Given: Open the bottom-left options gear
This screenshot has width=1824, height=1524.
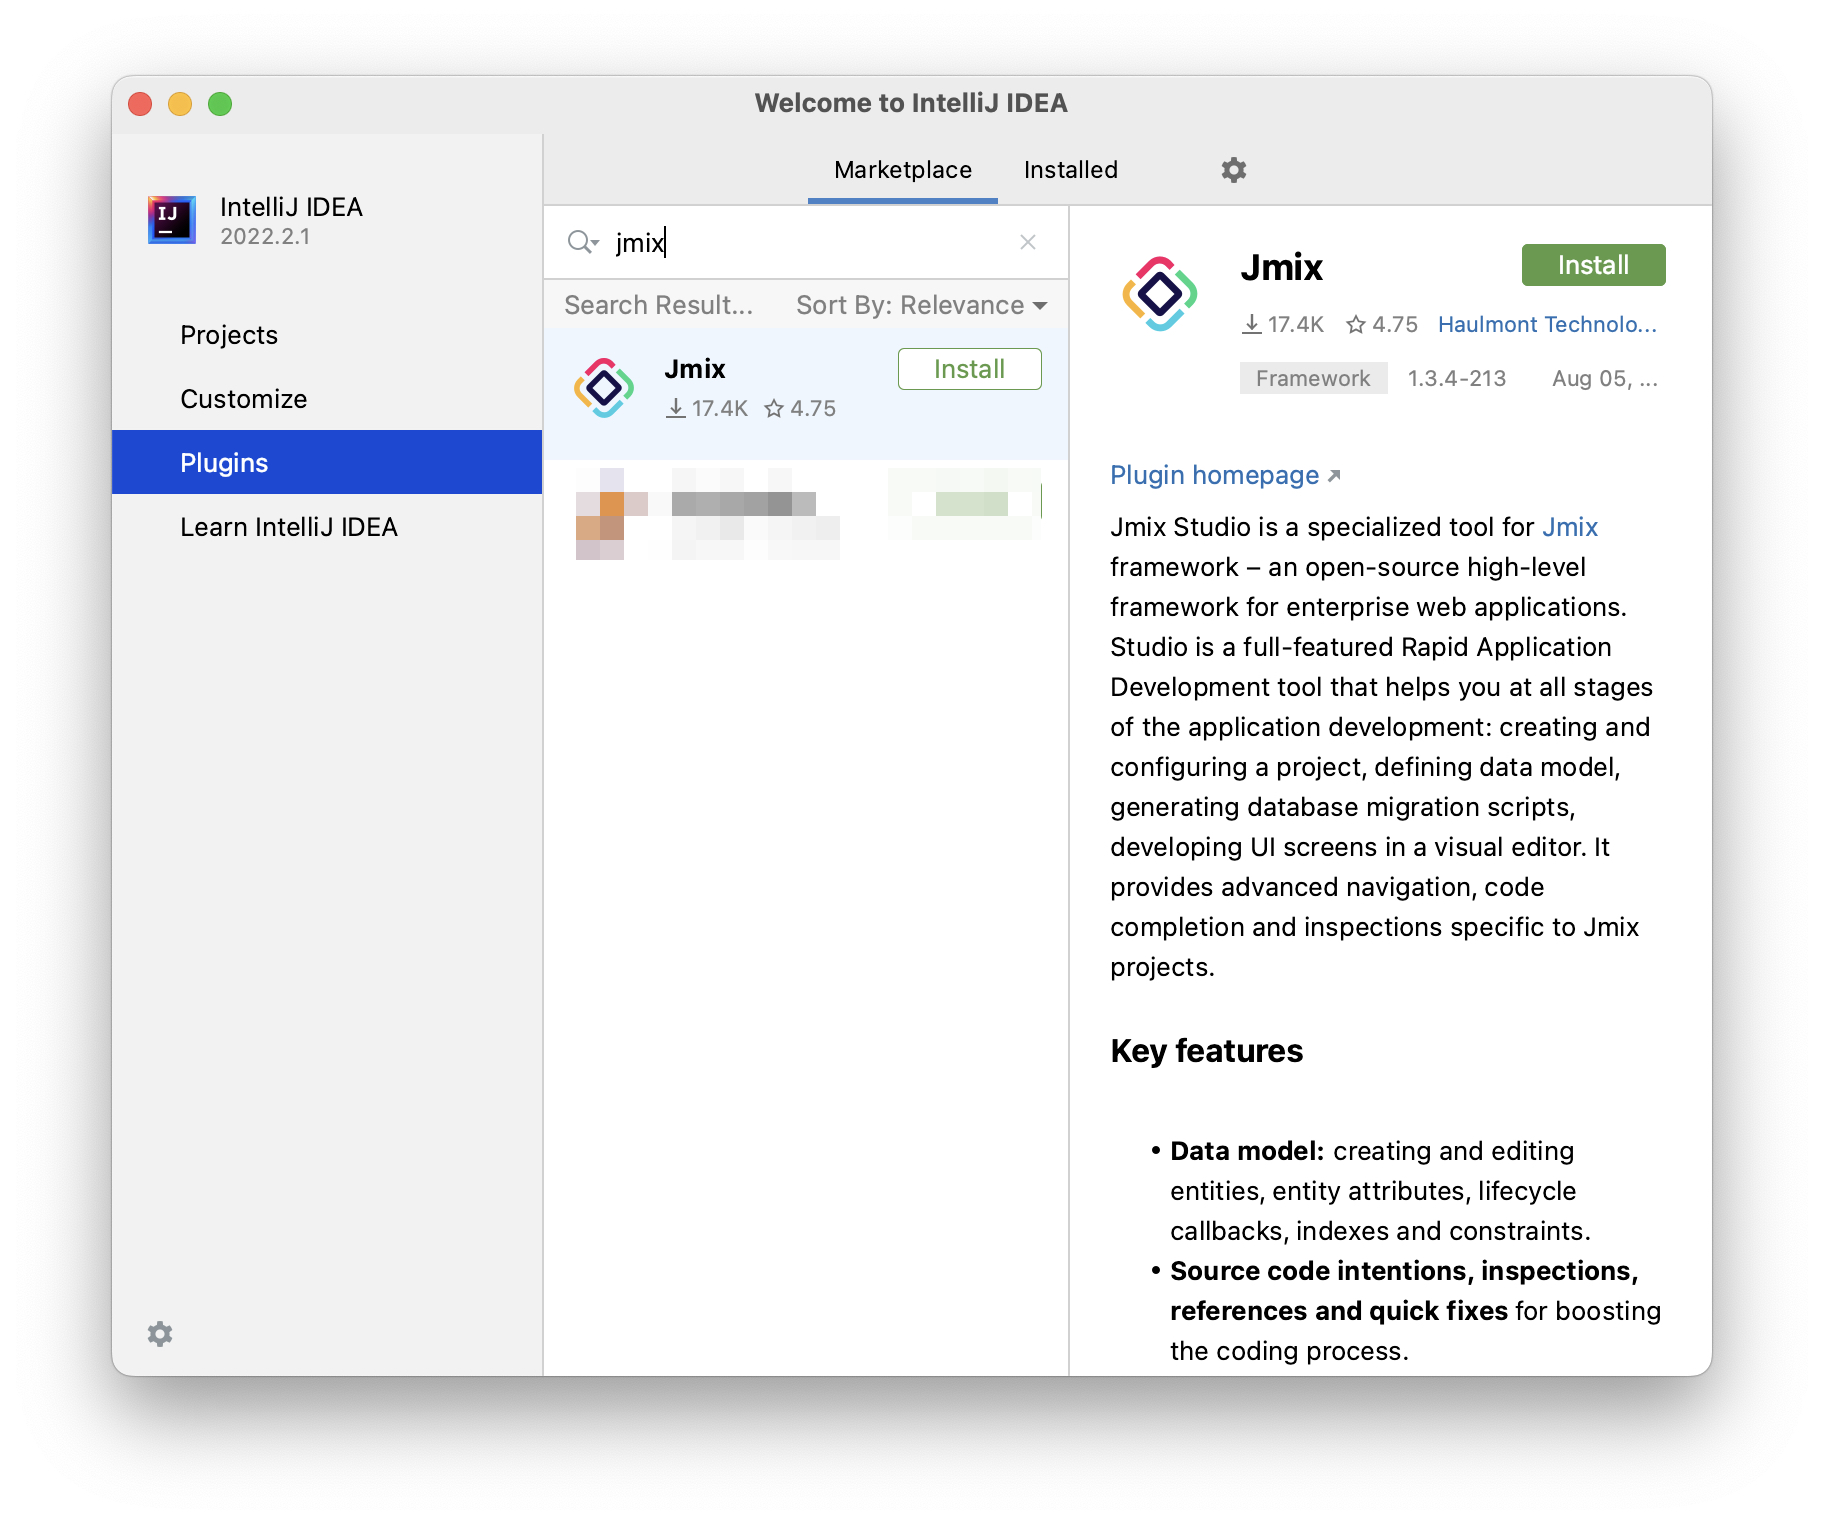Looking at the screenshot, I should click(x=160, y=1334).
